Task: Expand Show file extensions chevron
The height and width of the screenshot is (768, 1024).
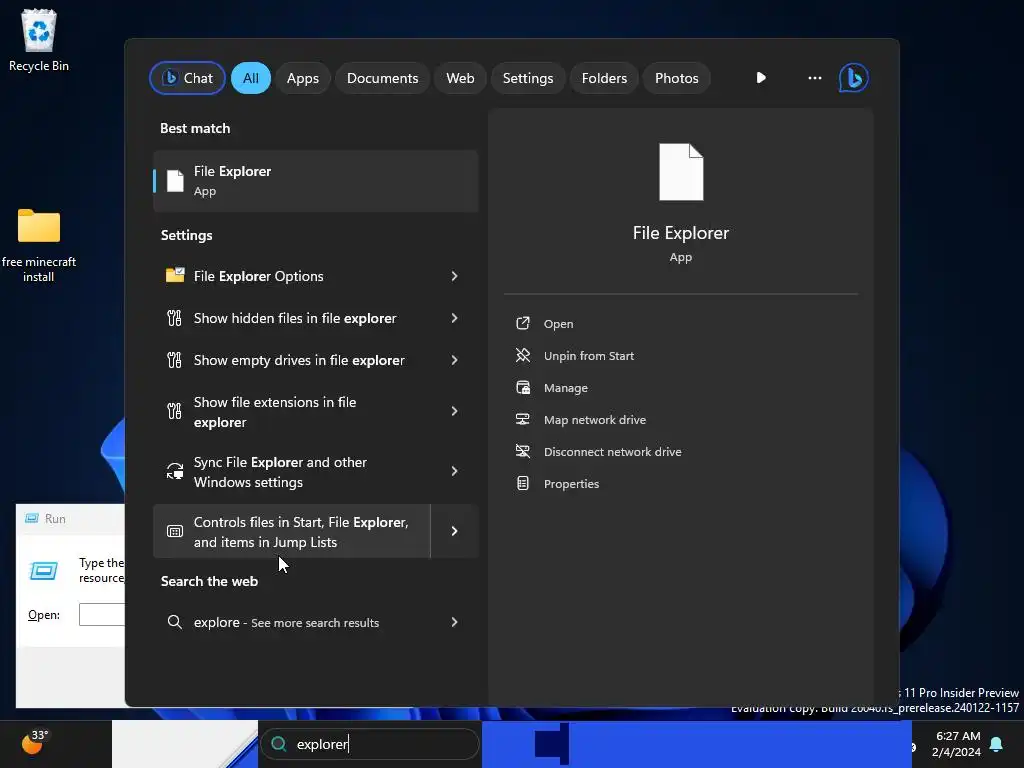Action: pos(455,411)
